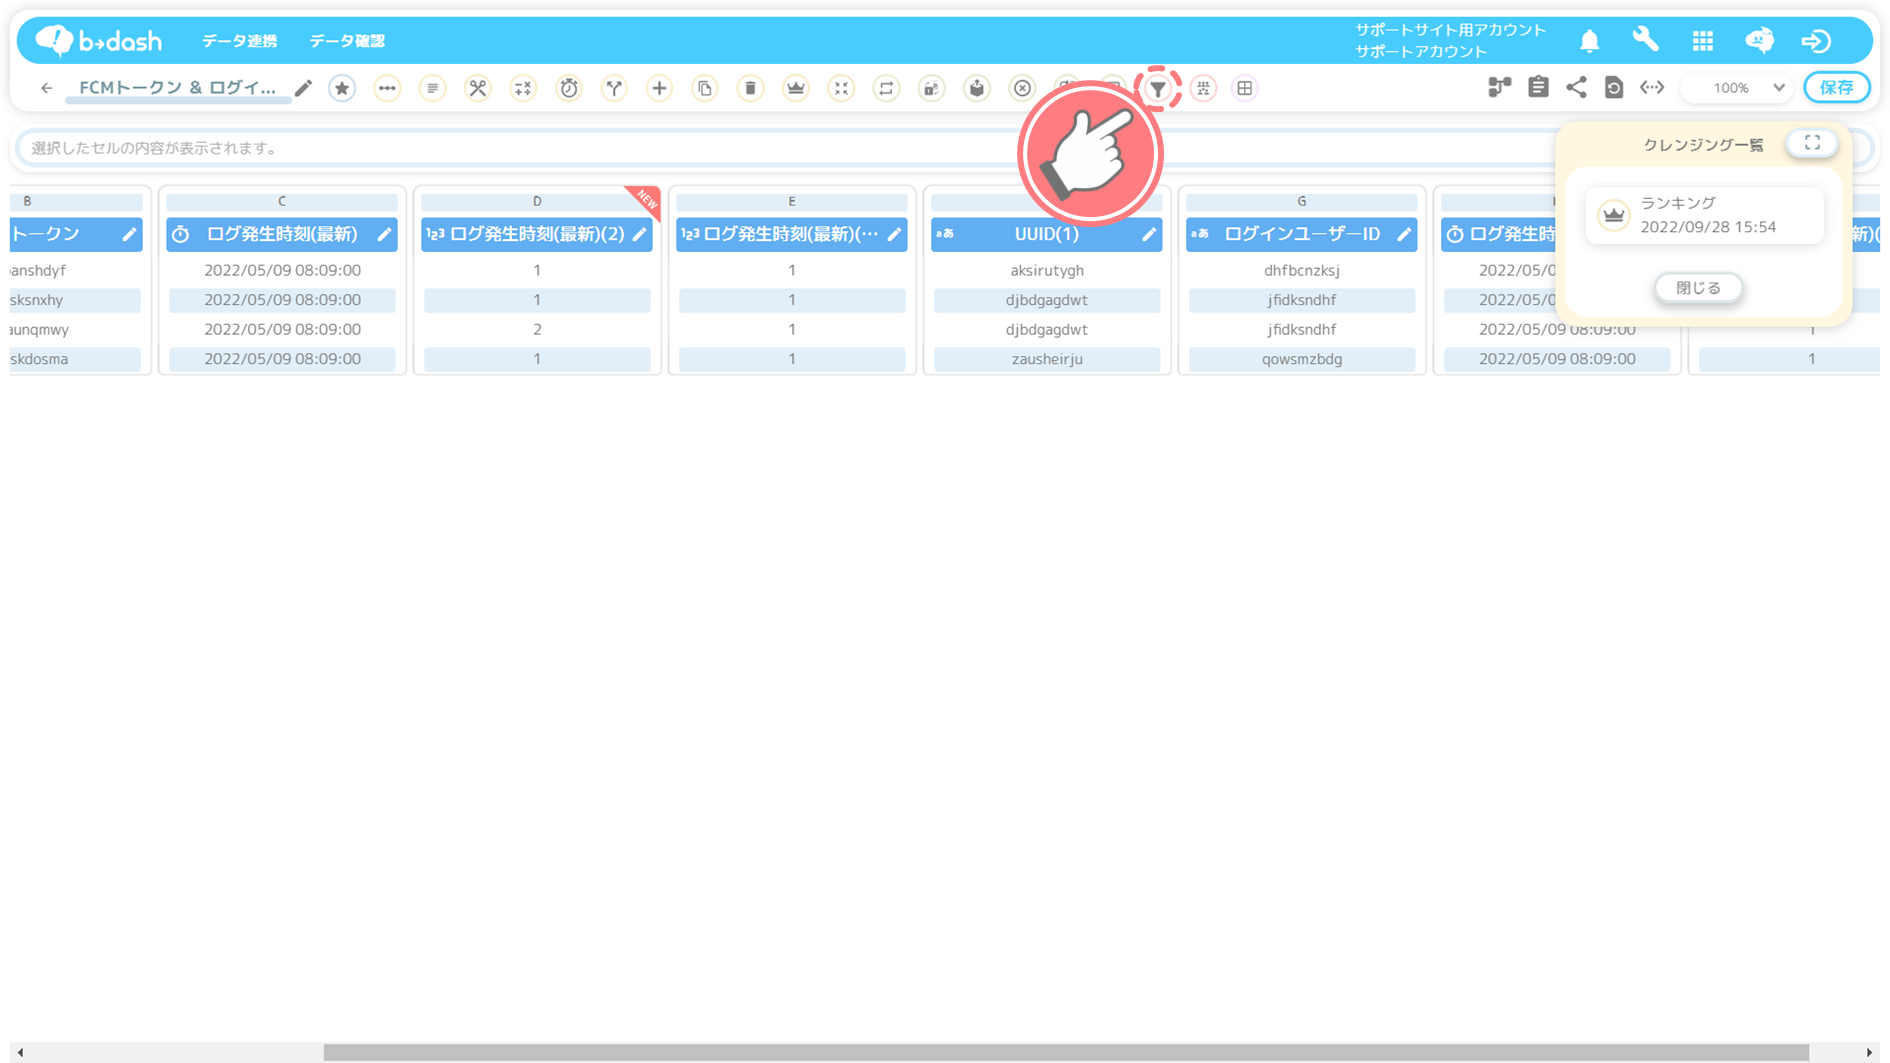The width and height of the screenshot is (1890, 1063).
Task: Click the horizontal scrollbar thumb
Action: [1066, 1052]
